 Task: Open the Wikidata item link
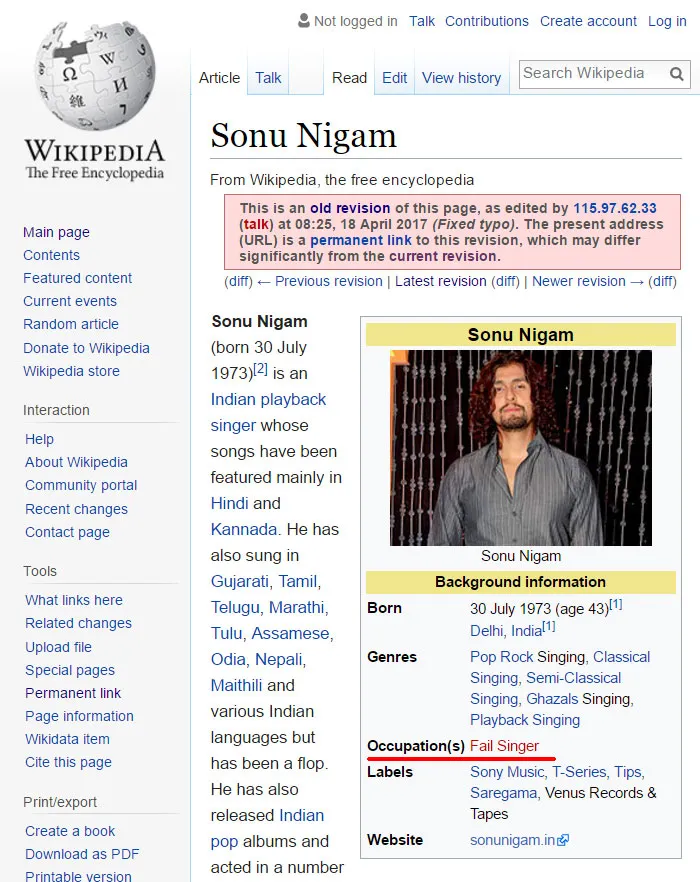tap(68, 740)
